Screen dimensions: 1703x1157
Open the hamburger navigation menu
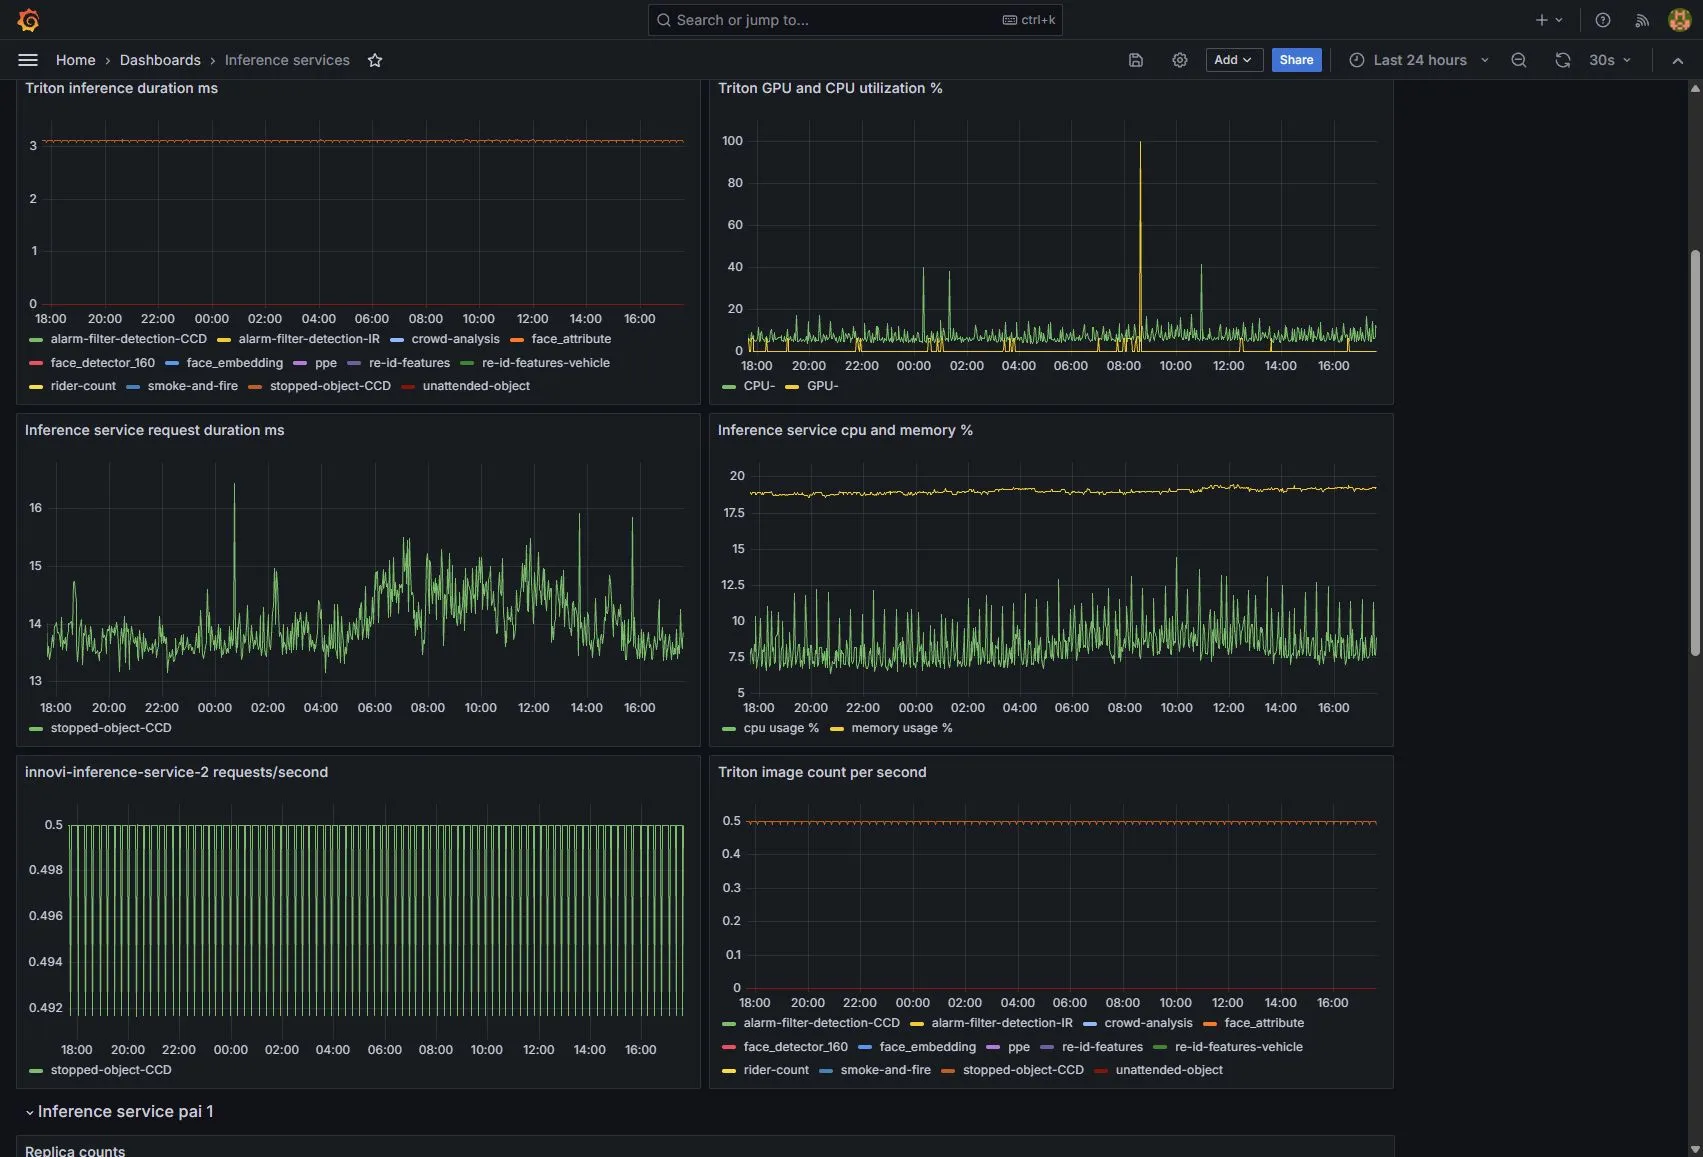click(x=28, y=60)
